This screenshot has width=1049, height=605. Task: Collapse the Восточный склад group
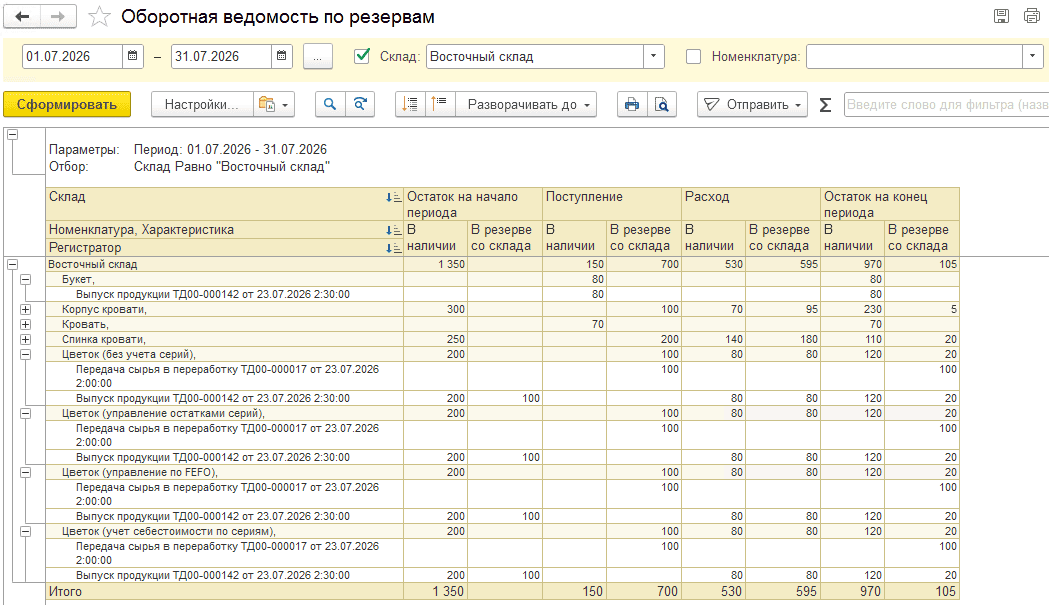[12, 264]
